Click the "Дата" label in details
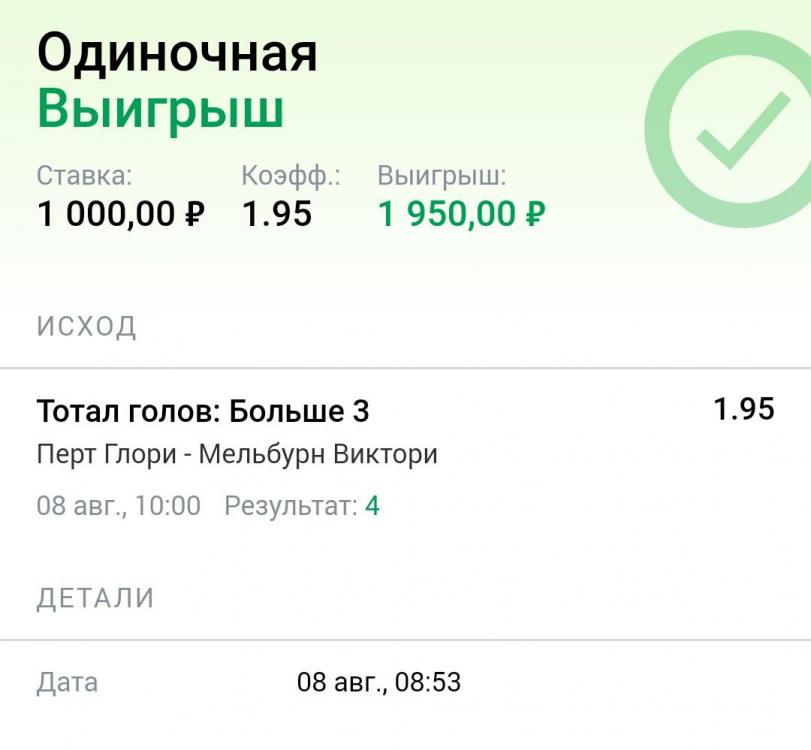Screen dimensions: 811x750 tap(67, 683)
